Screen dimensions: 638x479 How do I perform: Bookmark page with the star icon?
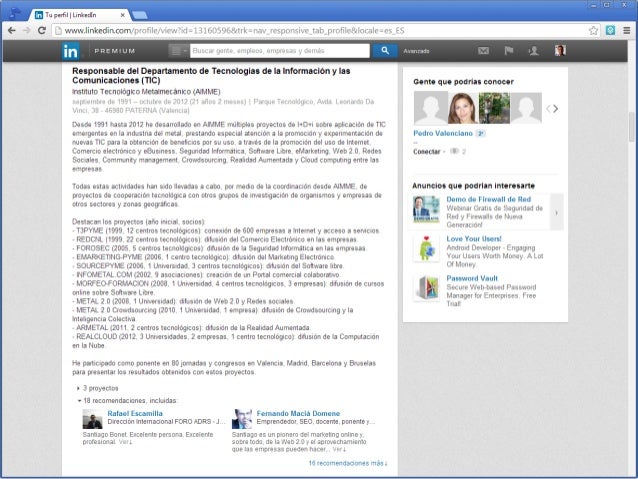click(593, 31)
